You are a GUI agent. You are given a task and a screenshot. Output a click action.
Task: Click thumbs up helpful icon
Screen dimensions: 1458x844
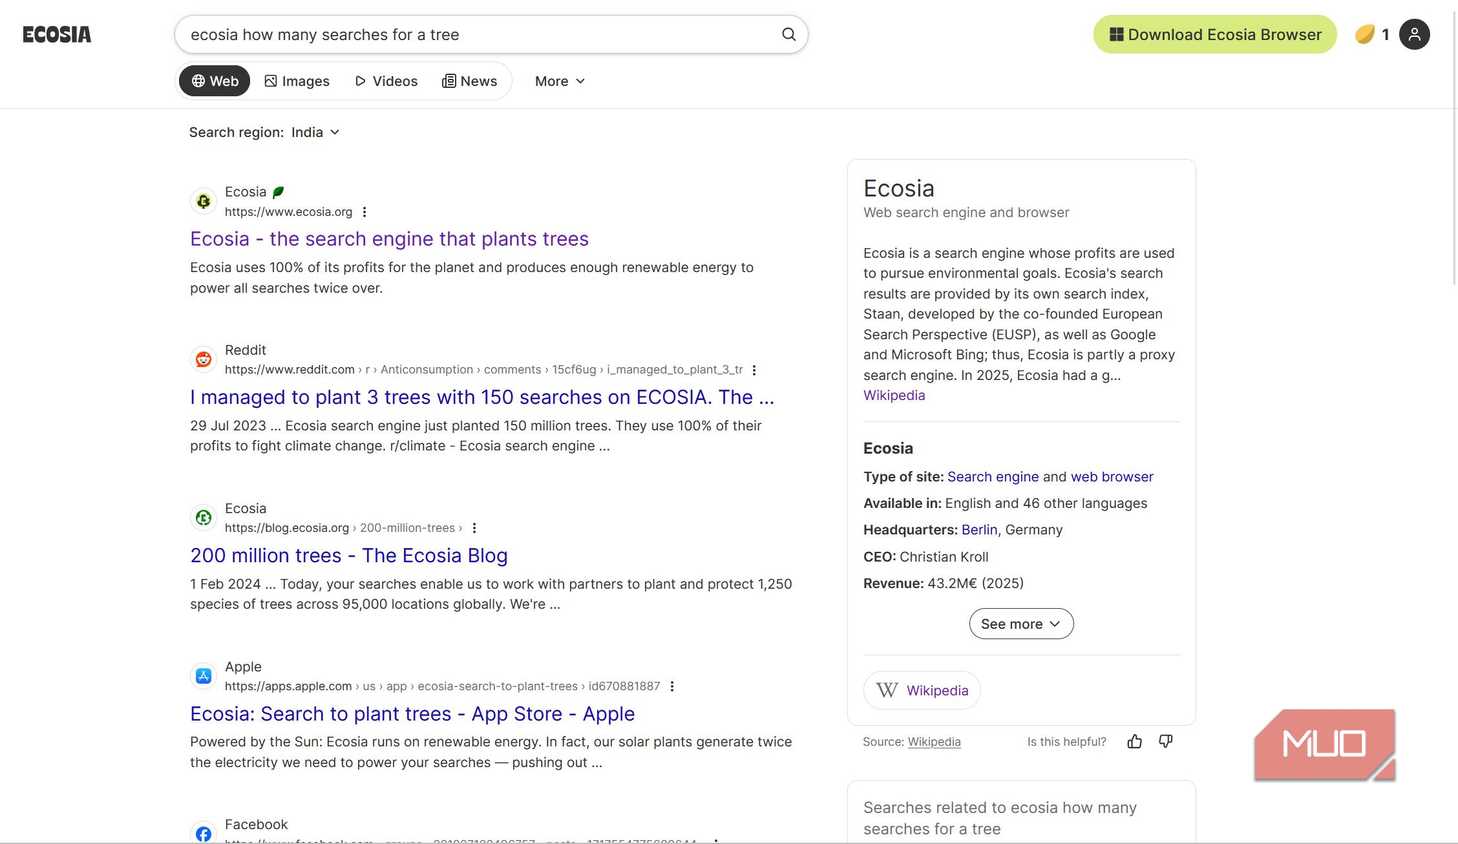[1134, 741]
